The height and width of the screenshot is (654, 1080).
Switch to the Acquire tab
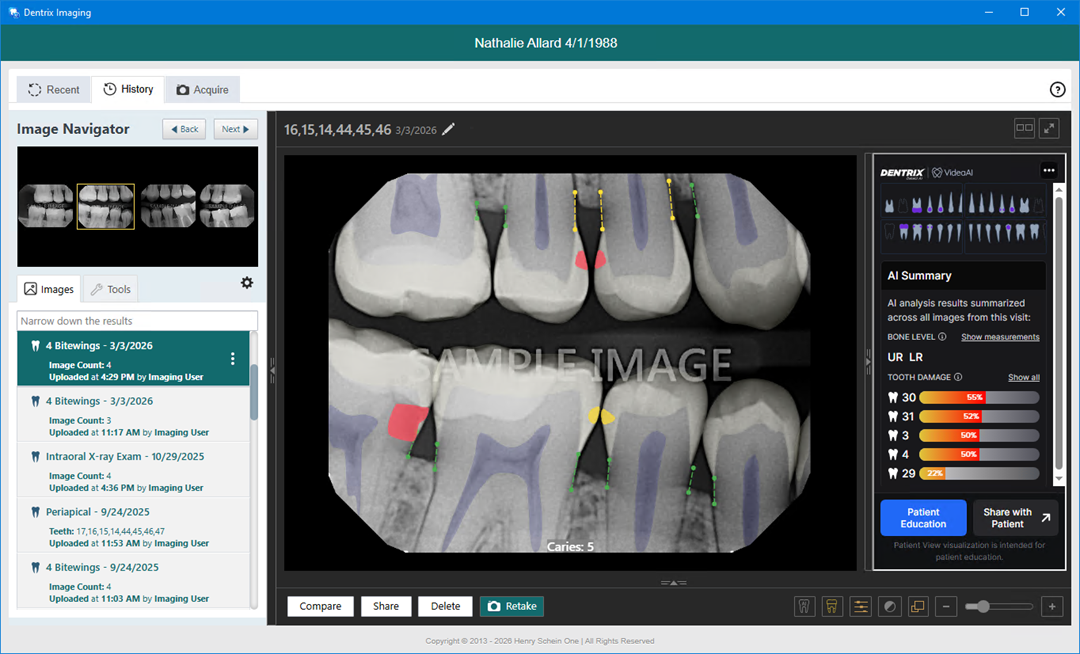(202, 89)
